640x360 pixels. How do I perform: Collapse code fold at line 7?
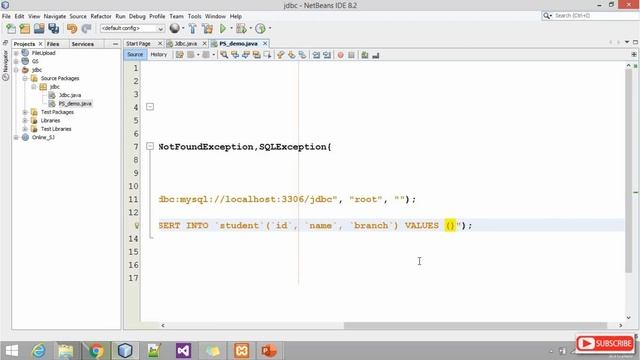tap(150, 146)
